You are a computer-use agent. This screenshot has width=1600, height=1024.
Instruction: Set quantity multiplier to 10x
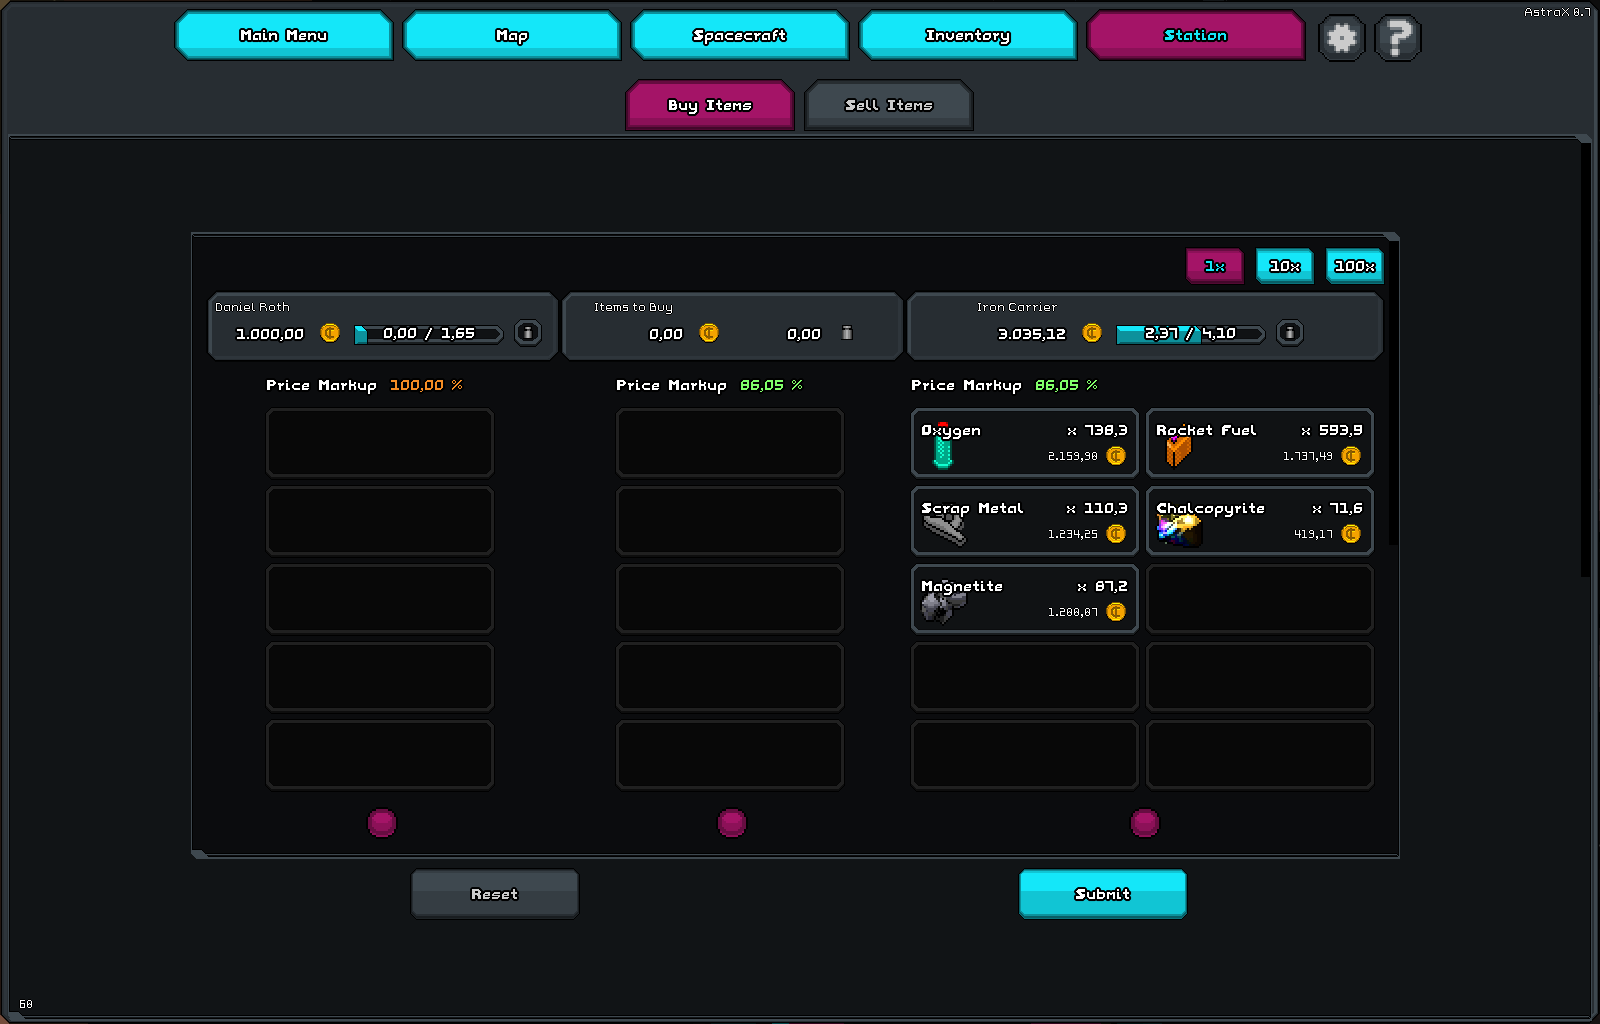click(1284, 266)
